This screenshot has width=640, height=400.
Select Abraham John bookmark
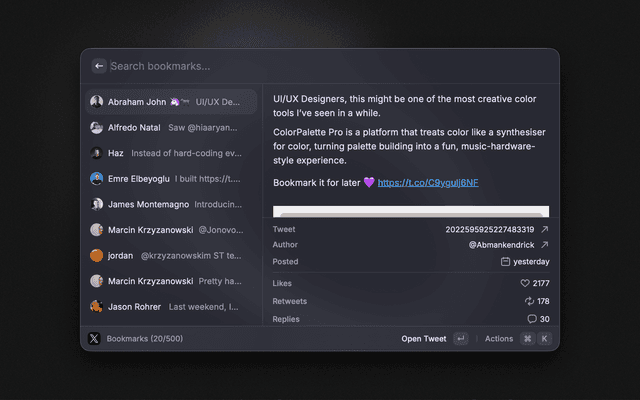coord(171,102)
